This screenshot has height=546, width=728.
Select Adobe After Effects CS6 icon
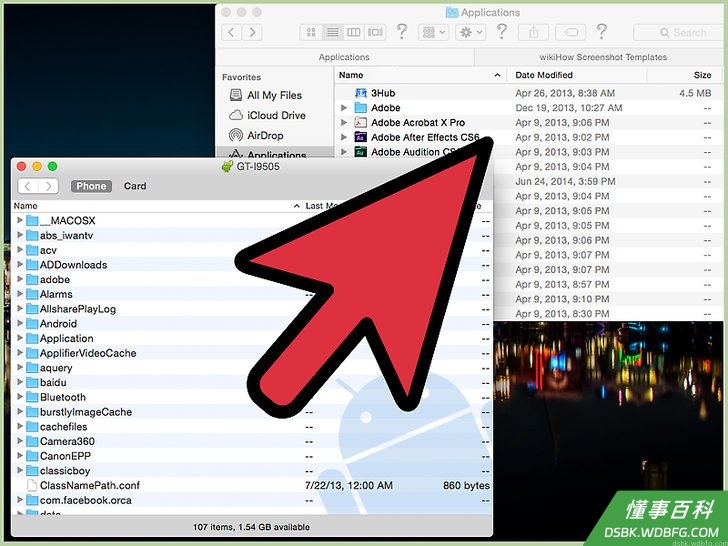click(x=361, y=137)
